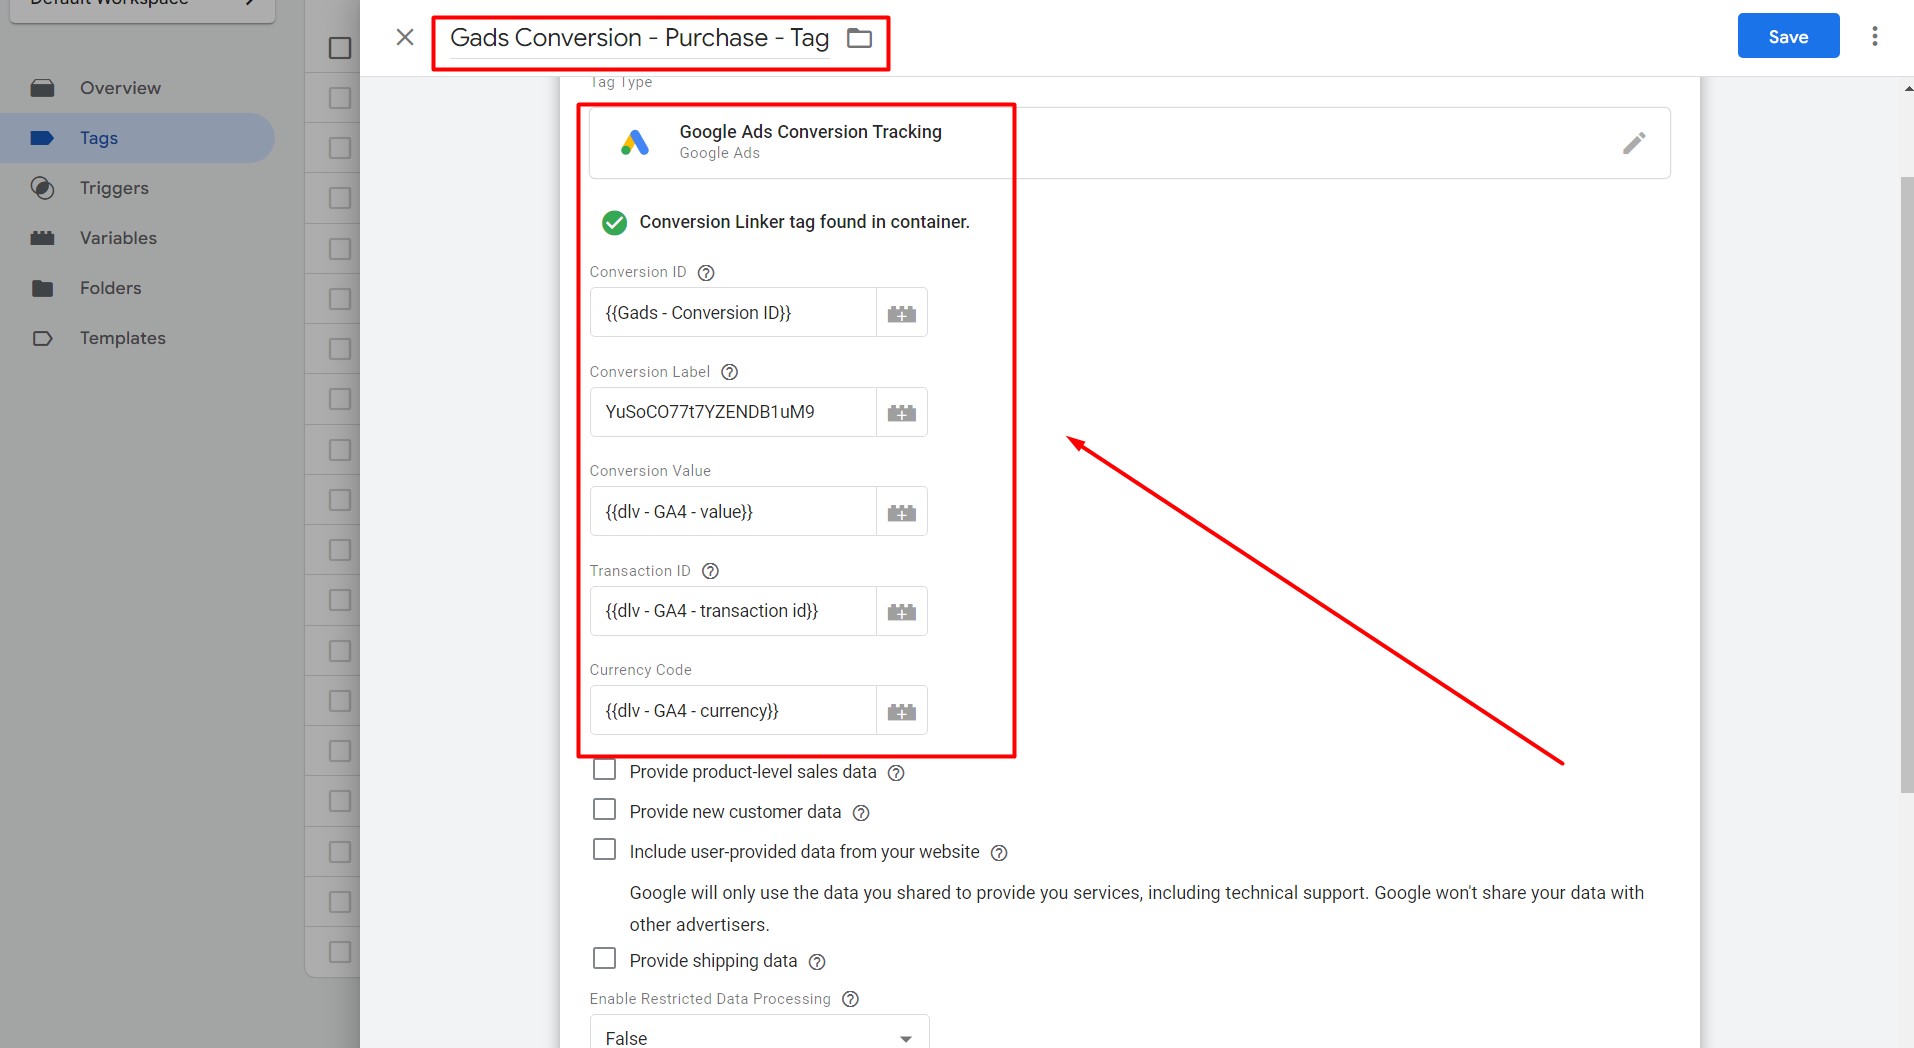1914x1048 pixels.
Task: Click the Overview briefcase icon in sidebar
Action: (42, 88)
